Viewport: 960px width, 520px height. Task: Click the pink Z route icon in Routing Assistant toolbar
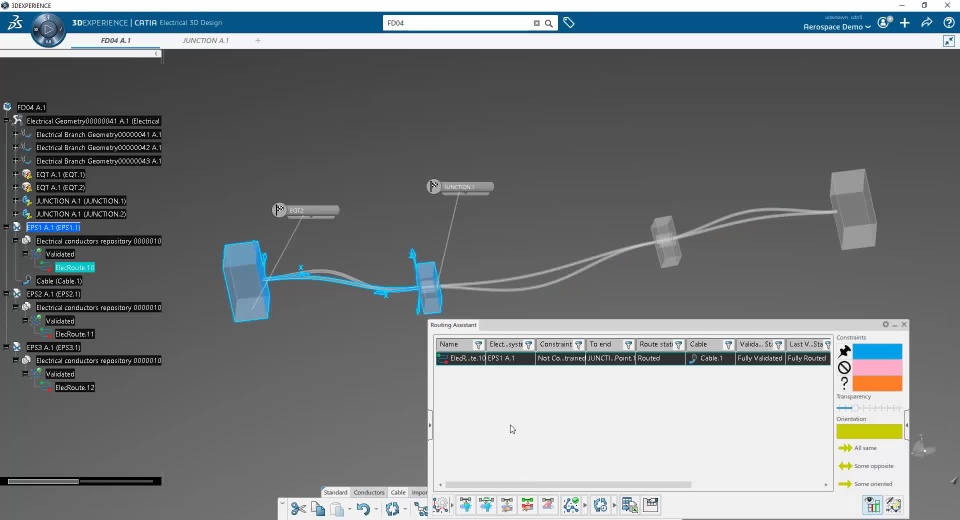click(548, 505)
